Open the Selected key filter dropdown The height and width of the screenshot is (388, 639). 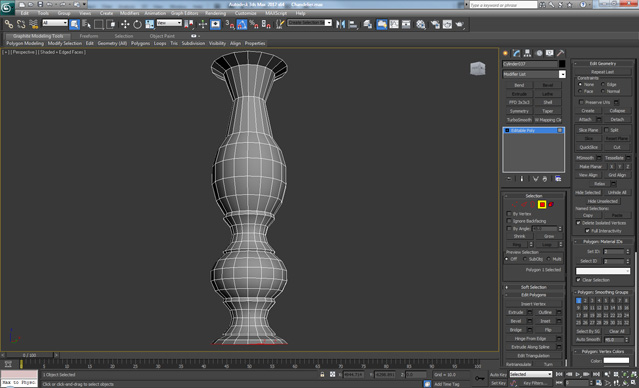[531, 374]
